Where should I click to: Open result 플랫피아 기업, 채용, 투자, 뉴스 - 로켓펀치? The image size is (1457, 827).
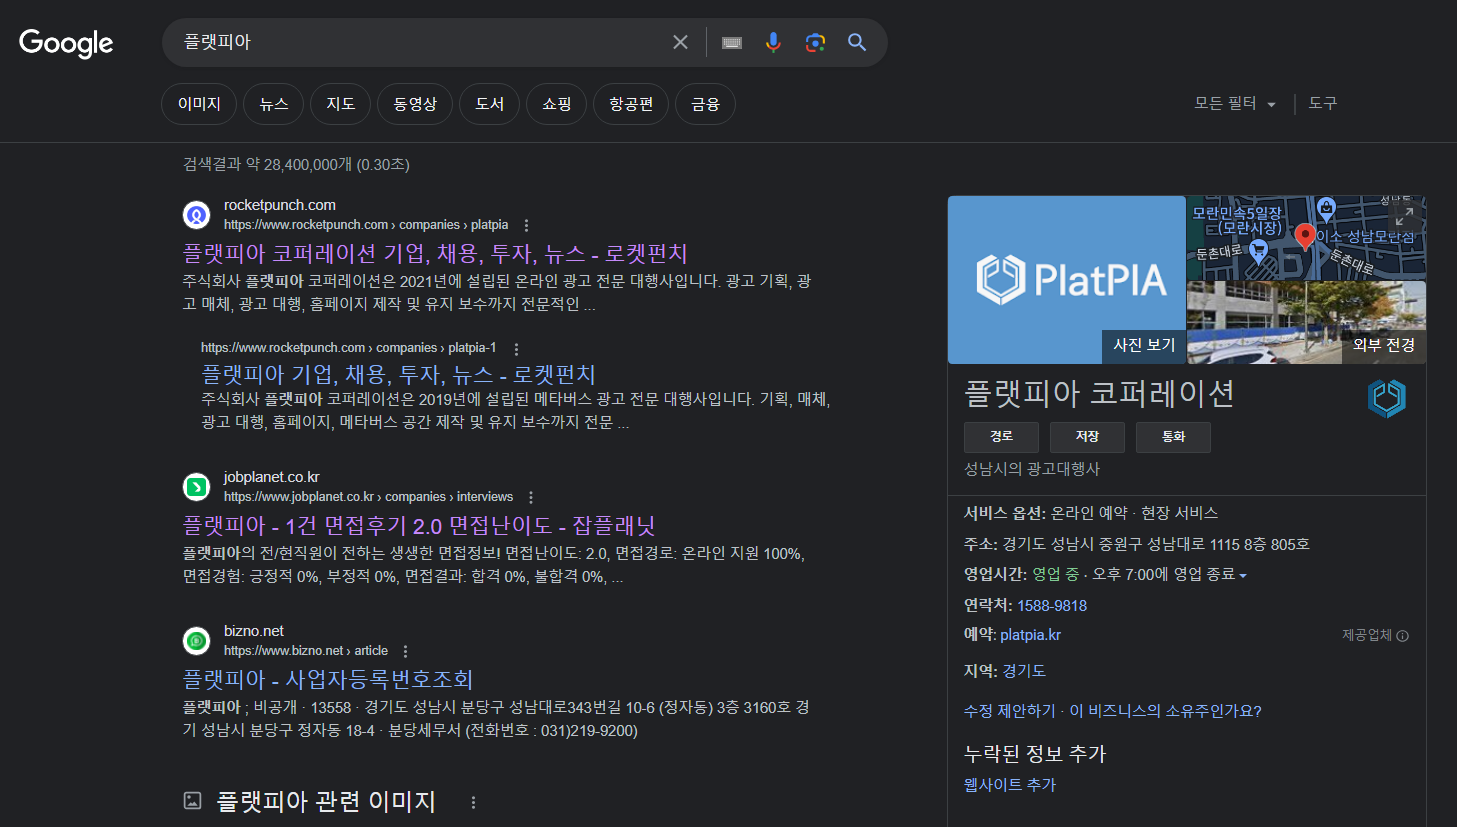(398, 375)
